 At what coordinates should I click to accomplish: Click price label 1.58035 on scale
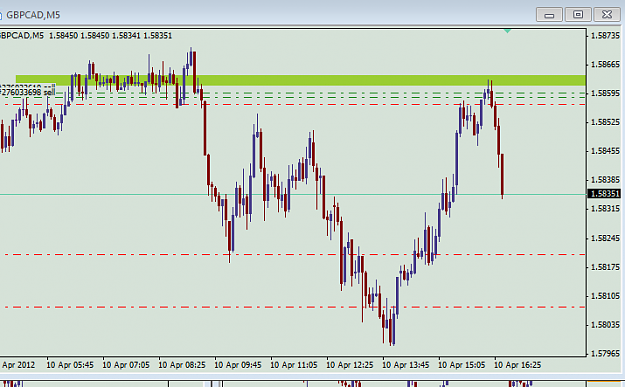605,324
